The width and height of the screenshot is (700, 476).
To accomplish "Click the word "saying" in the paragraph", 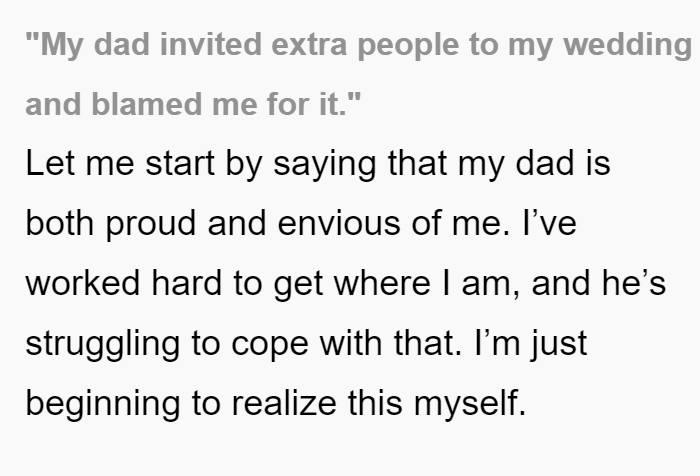I will pyautogui.click(x=325, y=165).
